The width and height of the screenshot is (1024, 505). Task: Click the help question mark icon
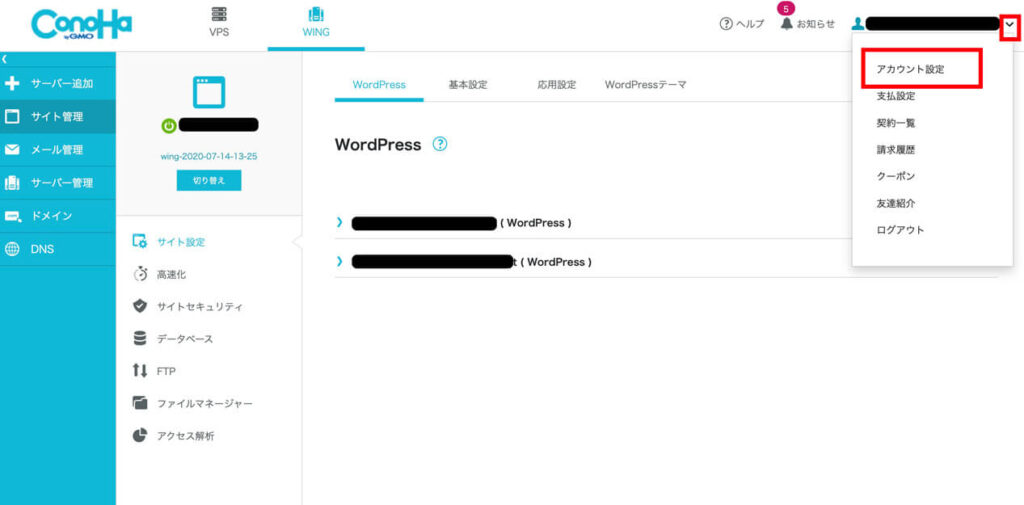tap(726, 24)
